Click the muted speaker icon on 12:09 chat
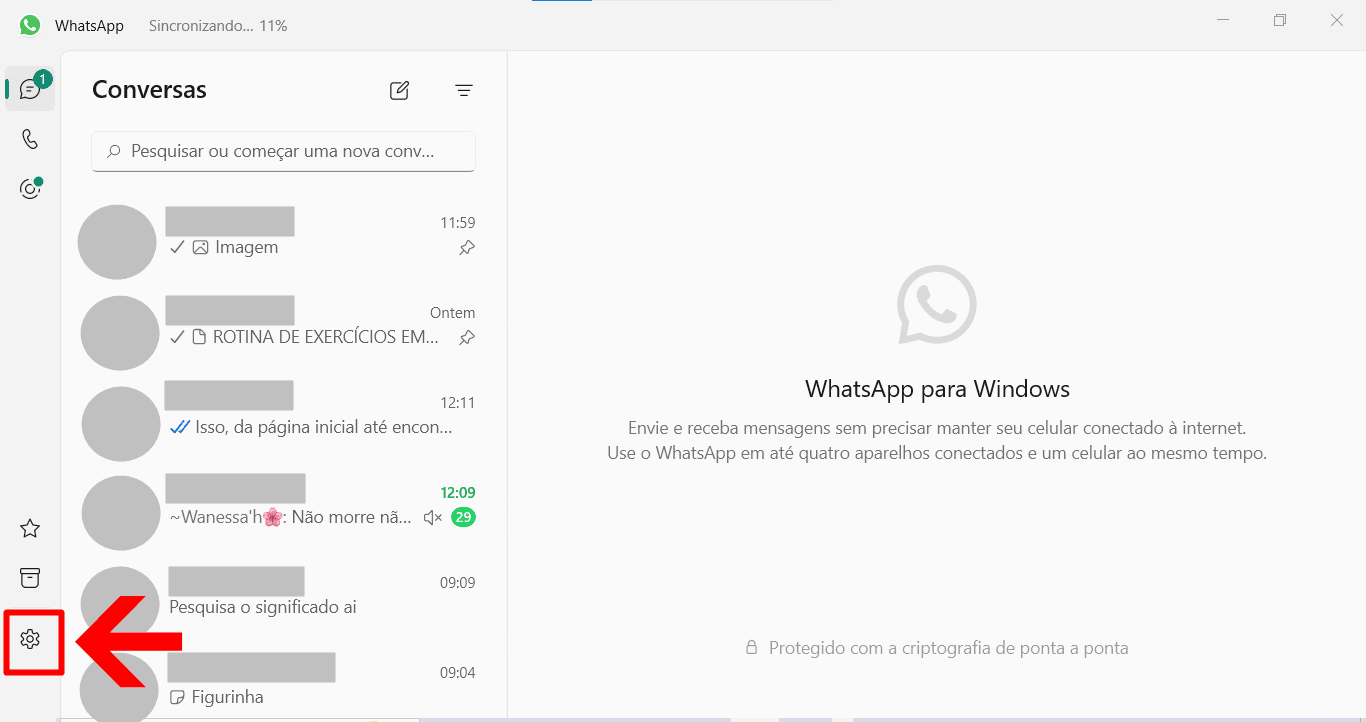This screenshot has width=1366, height=722. click(433, 518)
